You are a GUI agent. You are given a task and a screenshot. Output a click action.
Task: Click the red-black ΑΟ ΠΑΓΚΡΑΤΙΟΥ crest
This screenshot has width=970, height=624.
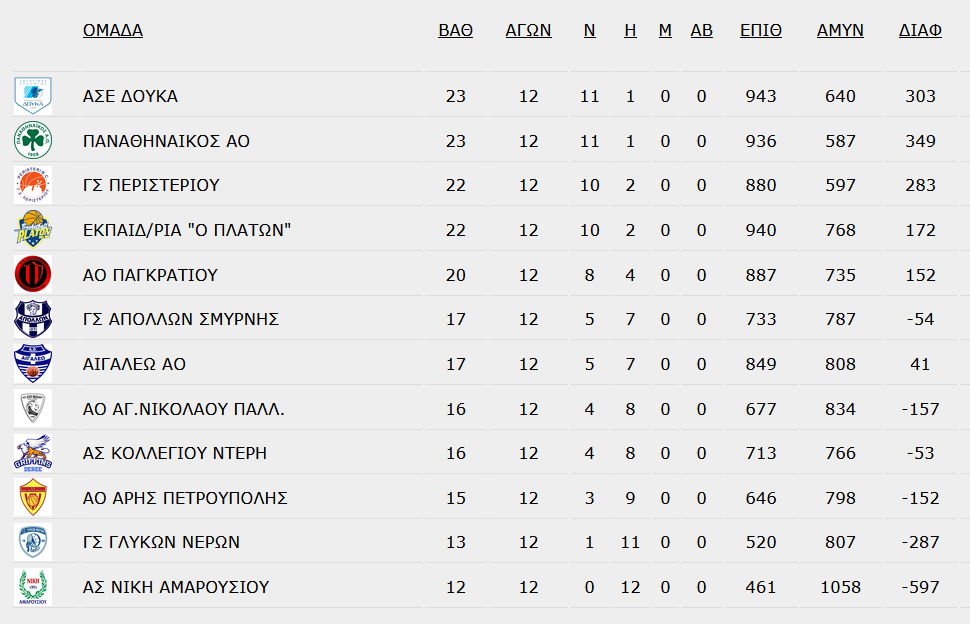click(x=33, y=274)
